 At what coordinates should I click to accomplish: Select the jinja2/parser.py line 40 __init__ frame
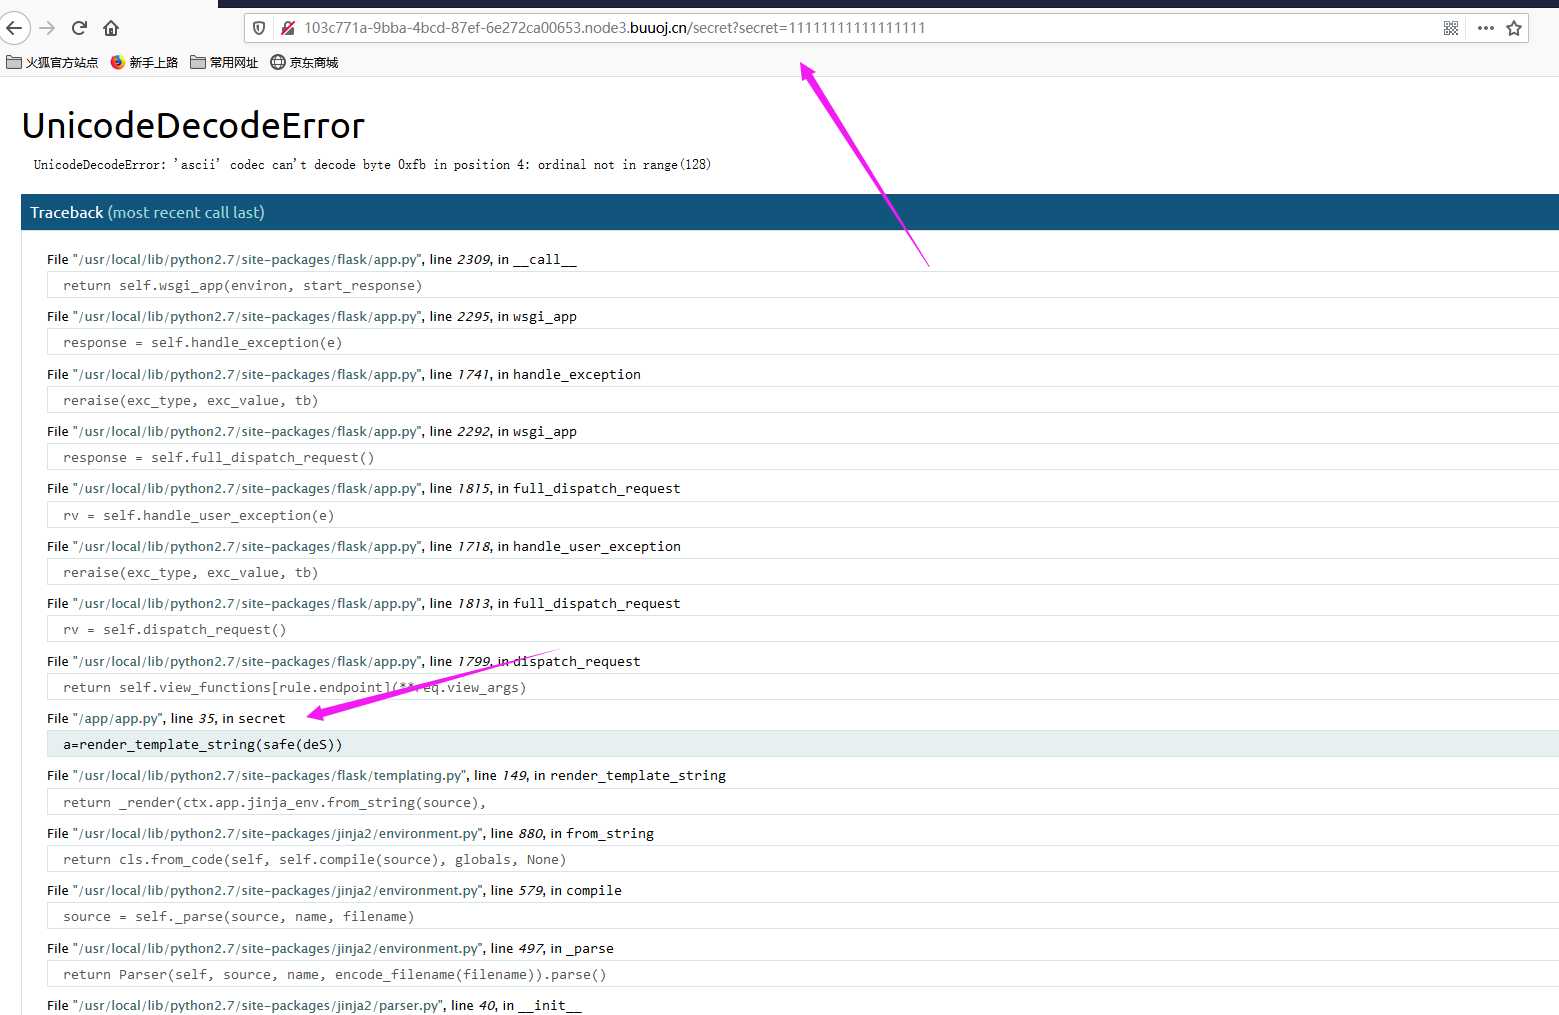point(314,1005)
